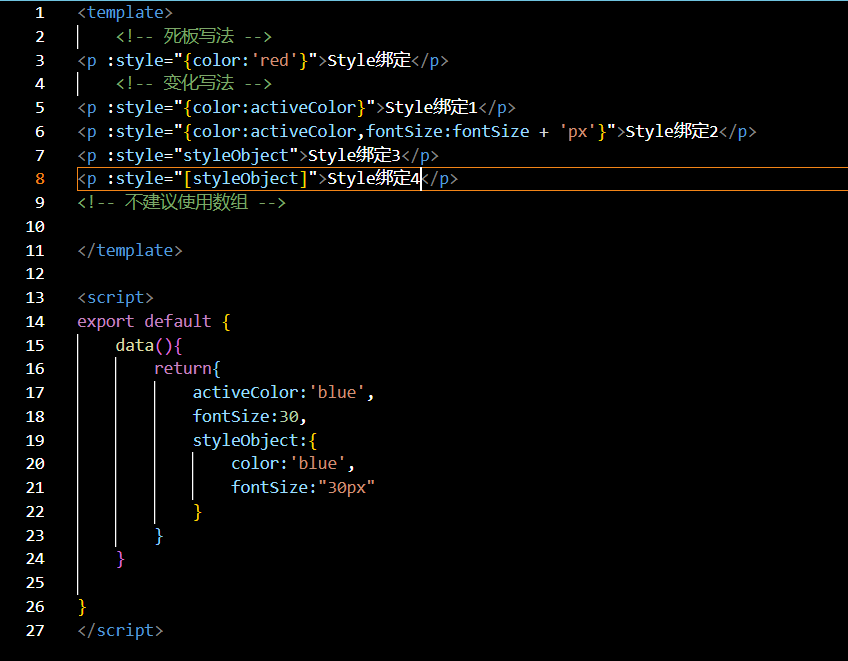848x661 pixels.
Task: Click 'return{' on line 16
Action: (187, 369)
